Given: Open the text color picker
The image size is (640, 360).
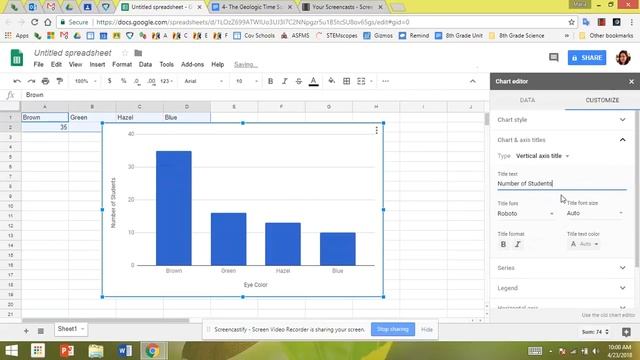Looking at the screenshot, I should [313, 81].
